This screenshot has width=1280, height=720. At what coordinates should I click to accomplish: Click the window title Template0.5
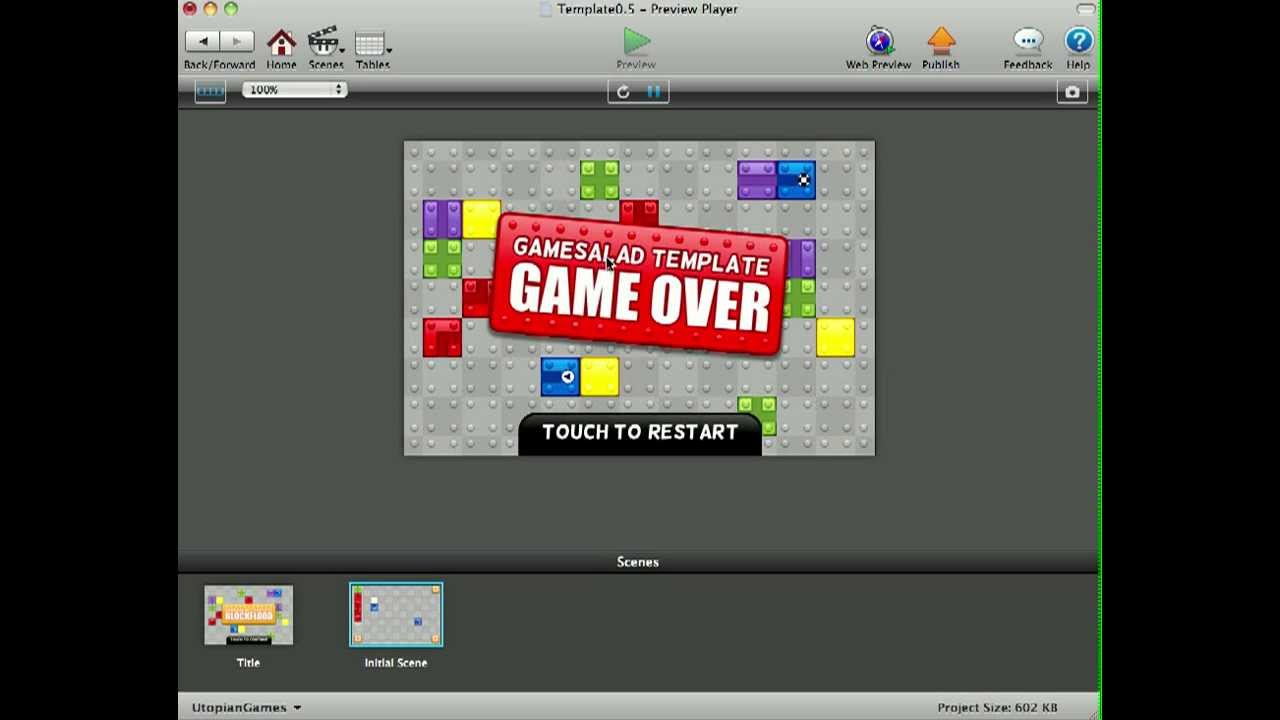(648, 9)
